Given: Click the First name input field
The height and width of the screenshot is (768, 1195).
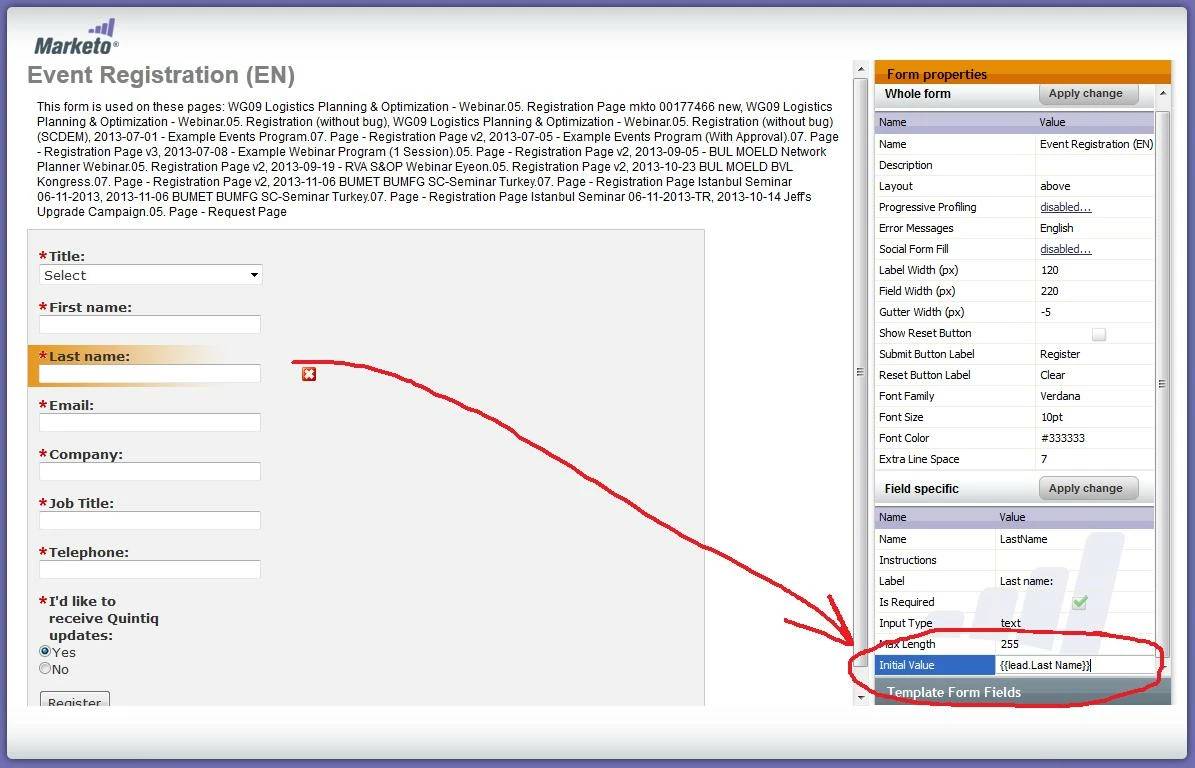Looking at the screenshot, I should (x=150, y=325).
